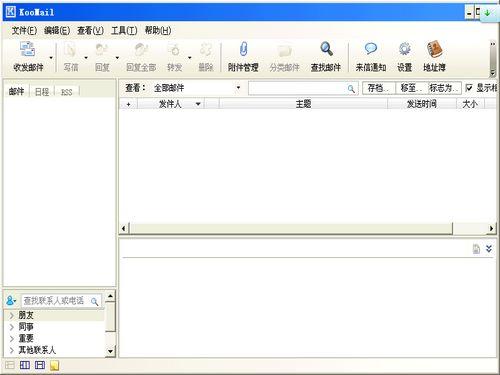Expand the 其他联系人 contact group

(x=12, y=350)
